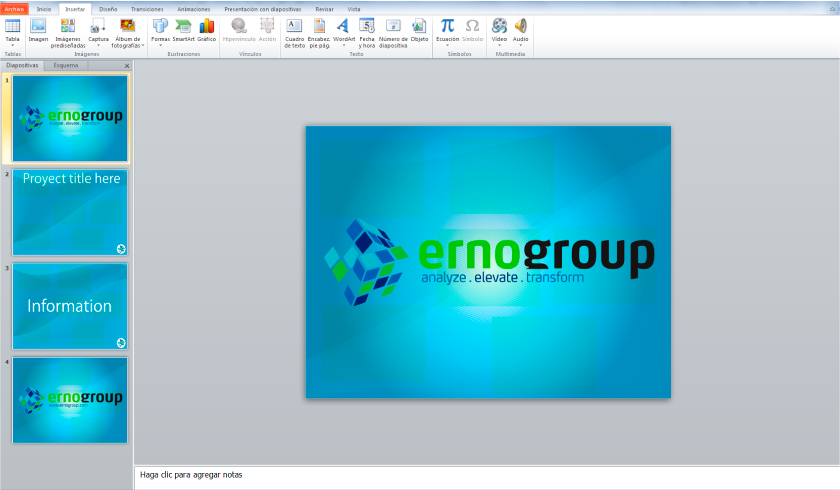Open the Archivo tab
Image resolution: width=840 pixels, height=490 pixels.
pos(14,9)
